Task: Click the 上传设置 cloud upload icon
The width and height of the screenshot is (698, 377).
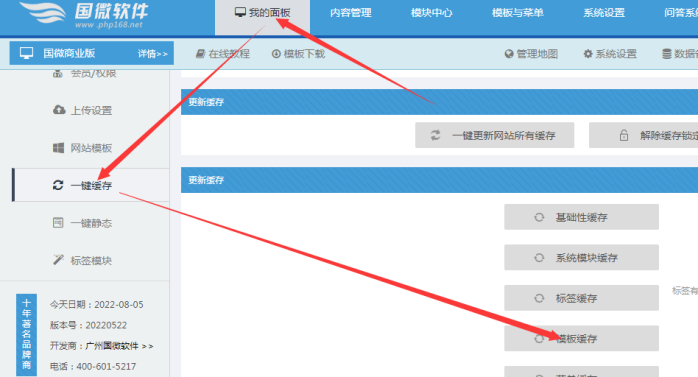Action: point(59,110)
